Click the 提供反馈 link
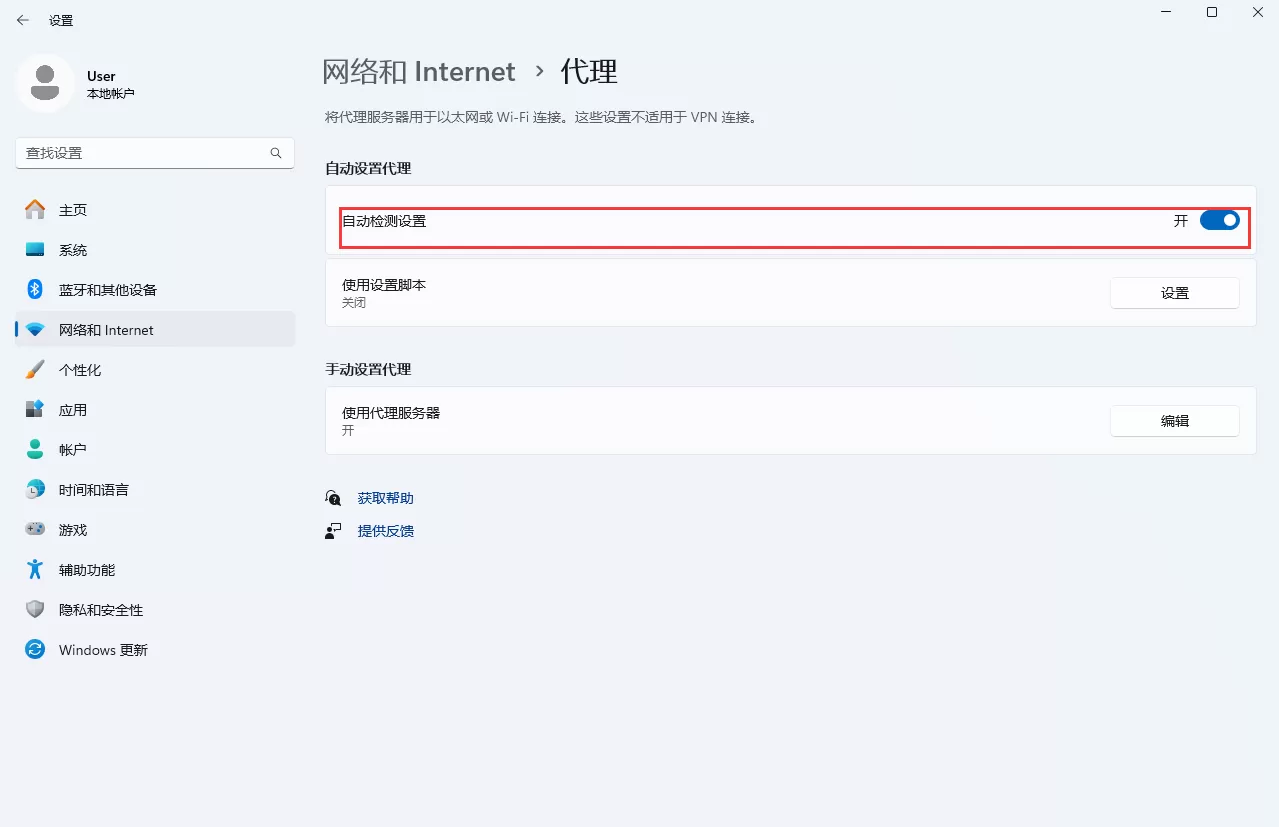Viewport: 1279px width, 827px height. [x=386, y=530]
